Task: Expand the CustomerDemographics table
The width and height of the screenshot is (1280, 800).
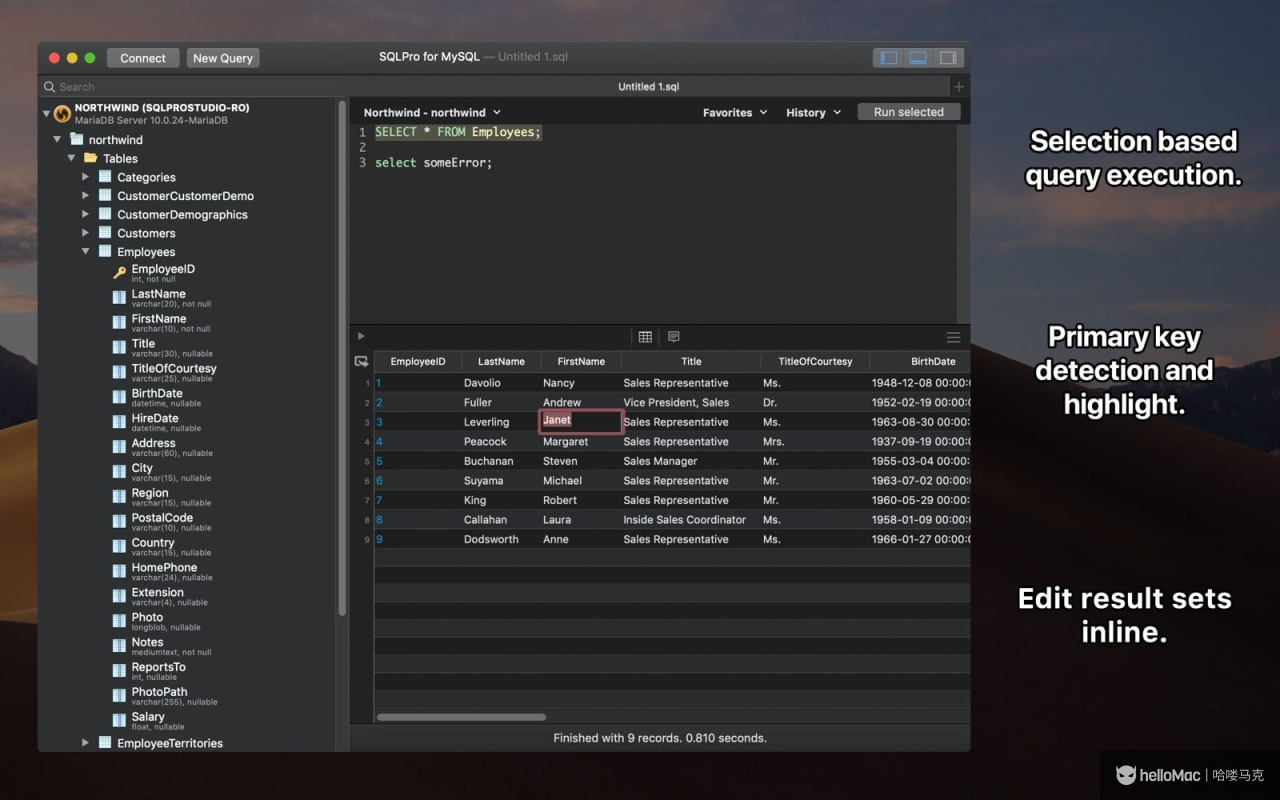Action: (86, 214)
